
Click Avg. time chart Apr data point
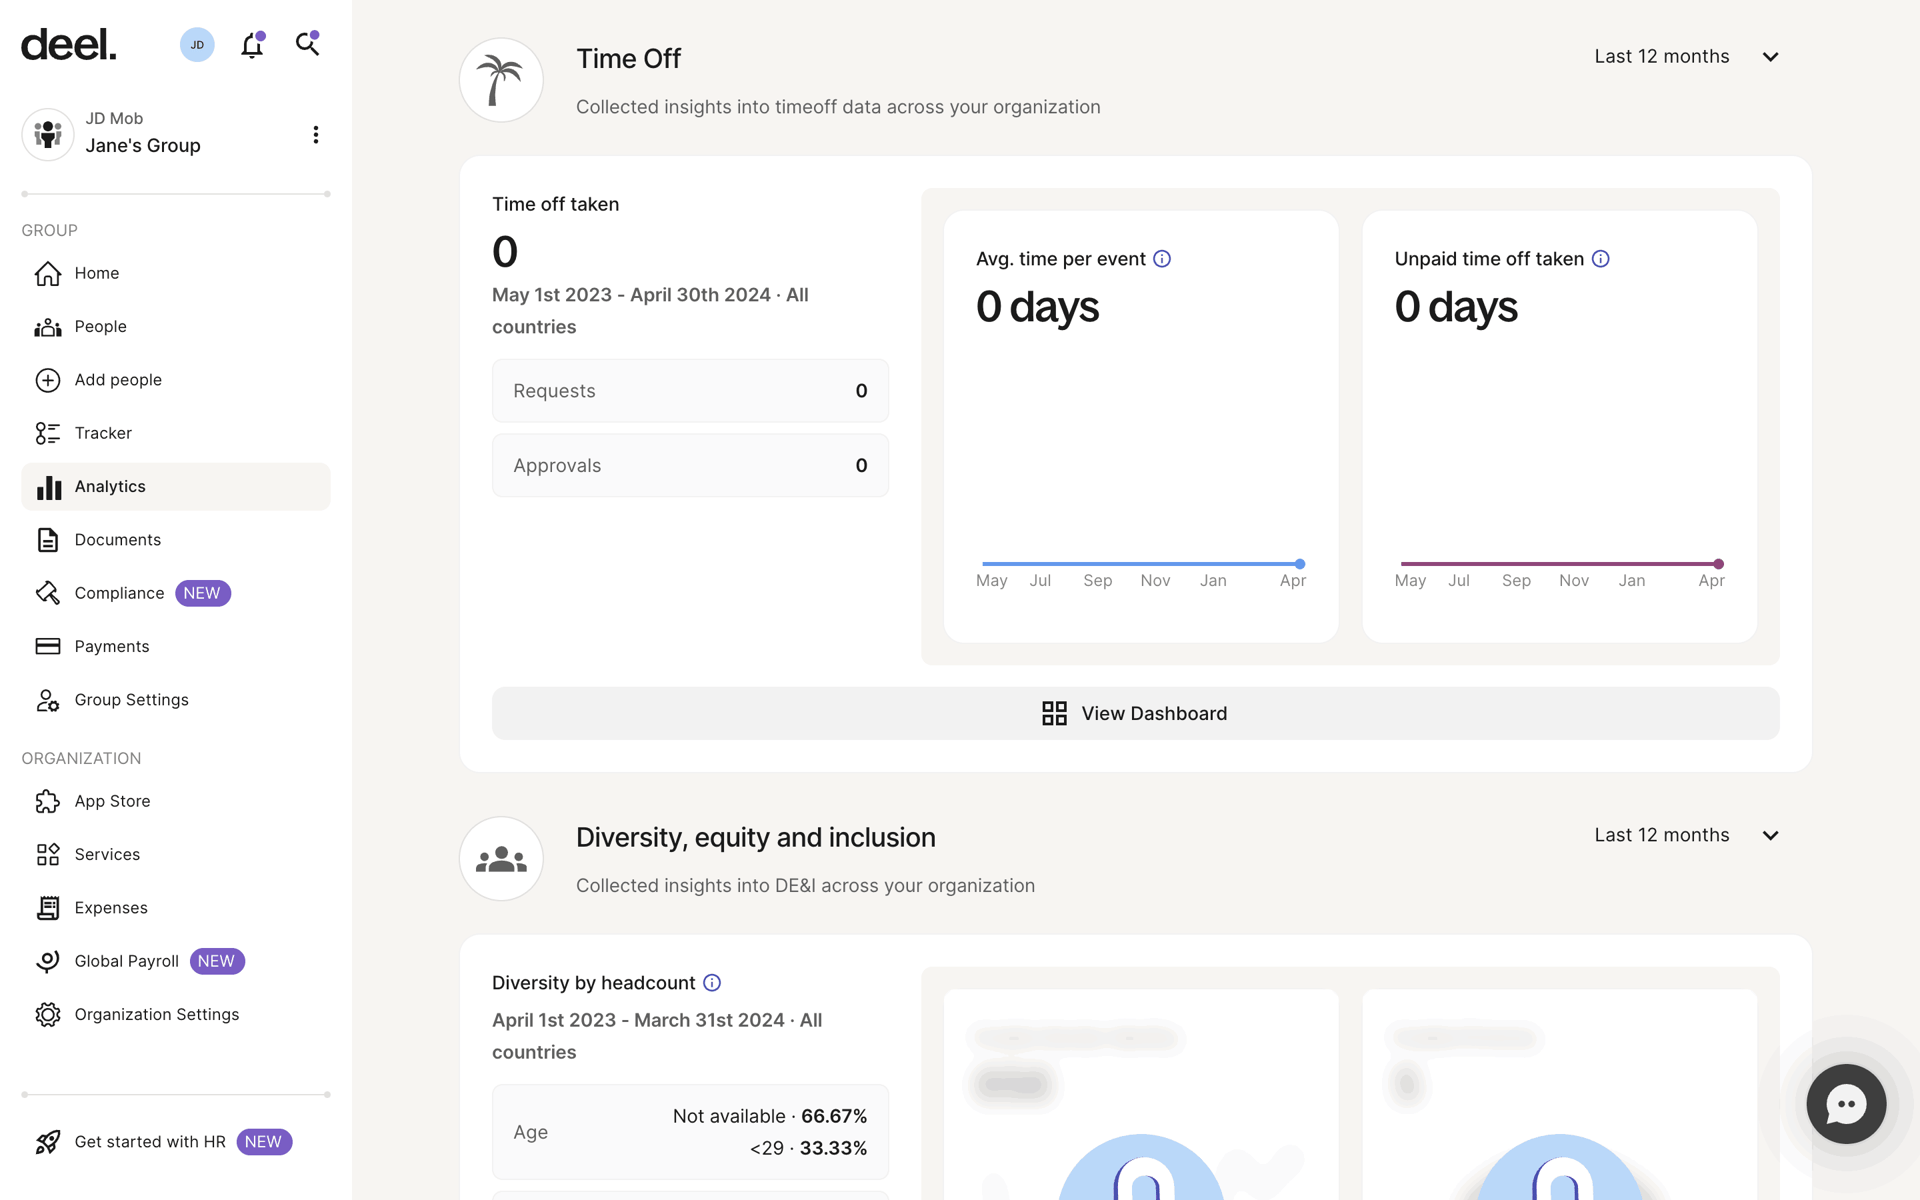(1300, 564)
